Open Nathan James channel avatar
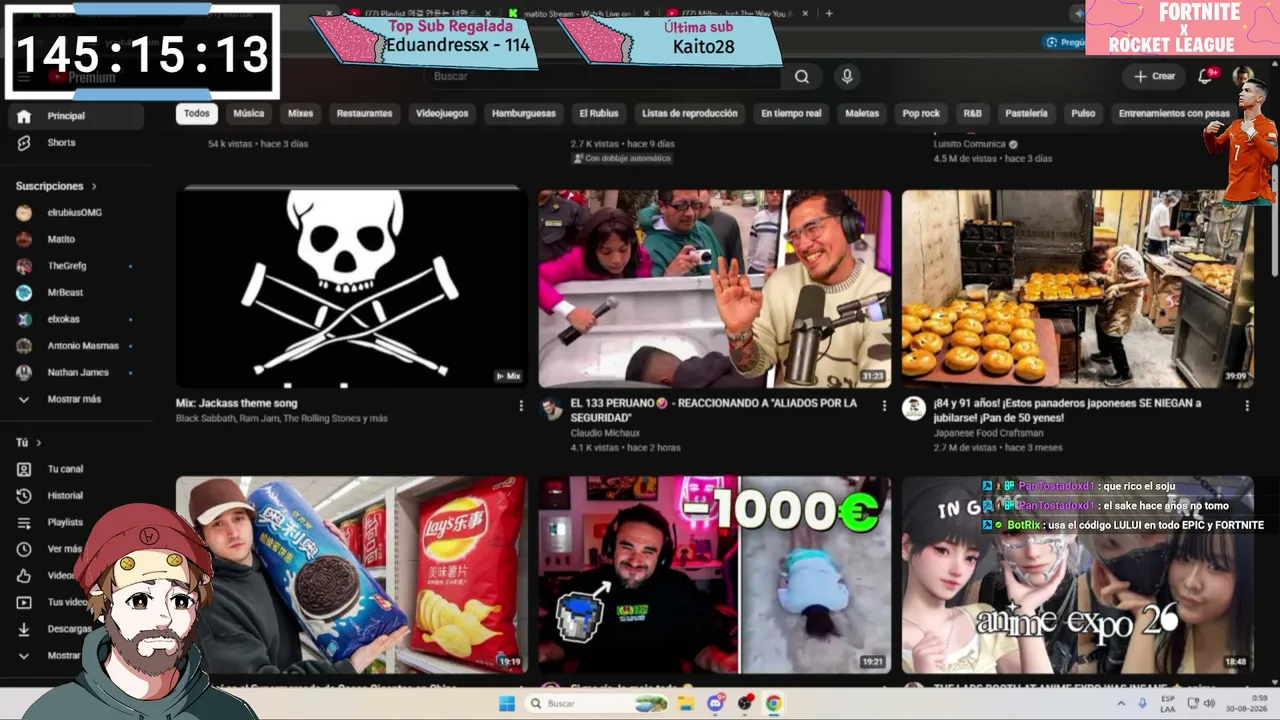Screen dimensions: 1280x720 click(x=24, y=373)
